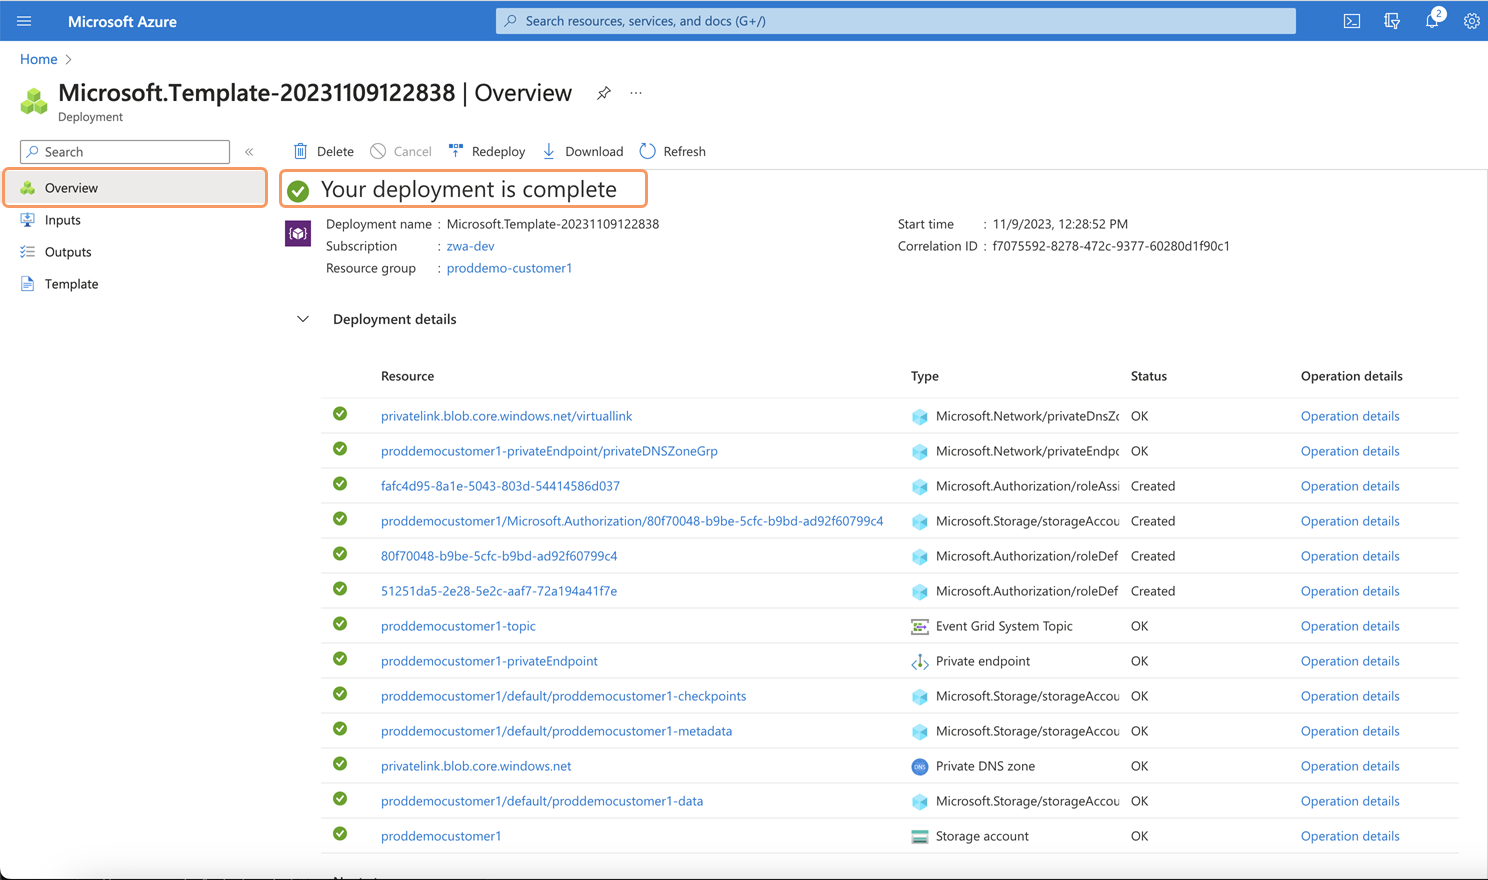
Task: Open Operation details for Storage account row
Action: pos(1350,836)
